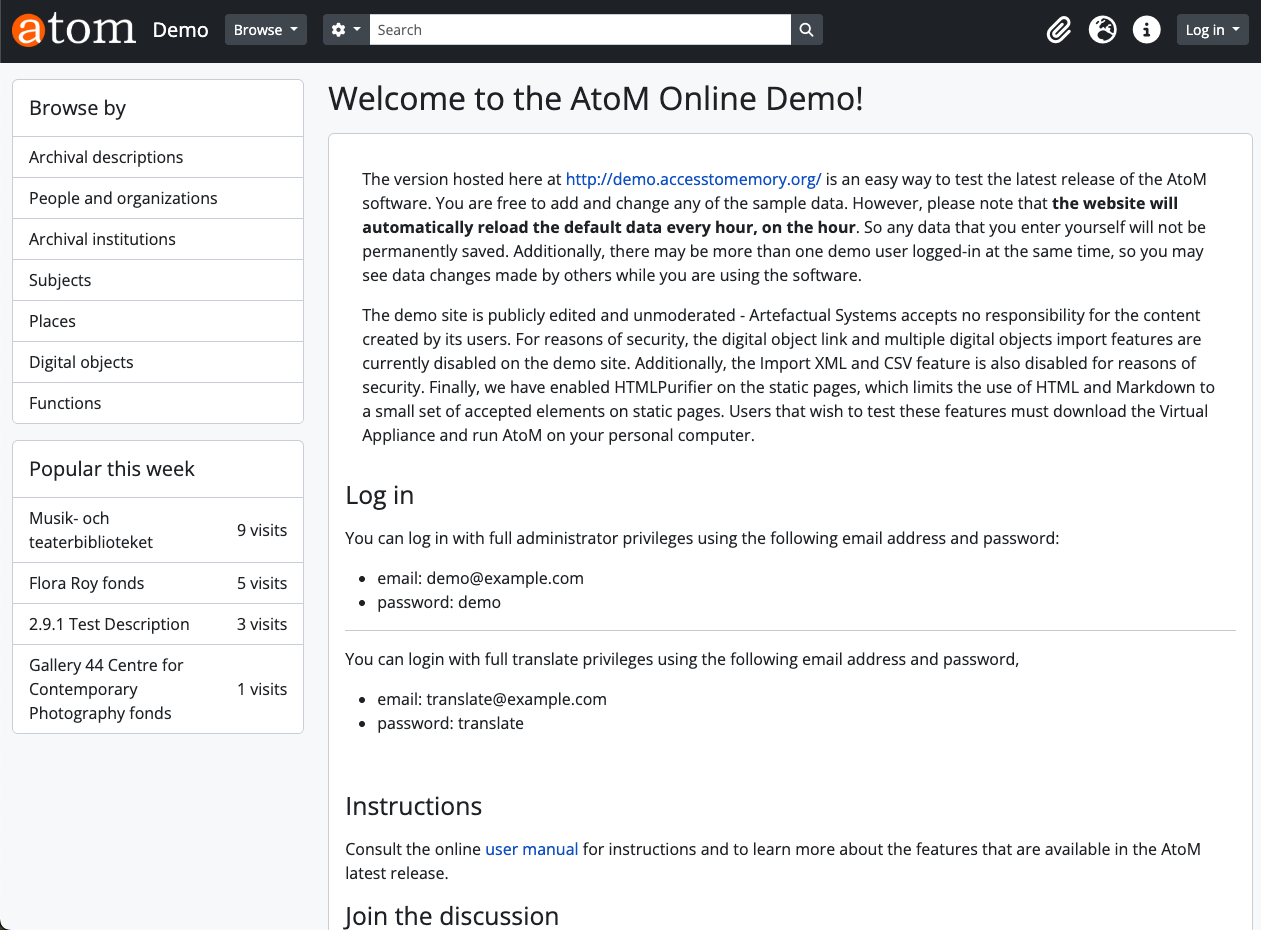Image resolution: width=1261 pixels, height=930 pixels.
Task: Click the AtoM logo in header
Action: pos(74,30)
